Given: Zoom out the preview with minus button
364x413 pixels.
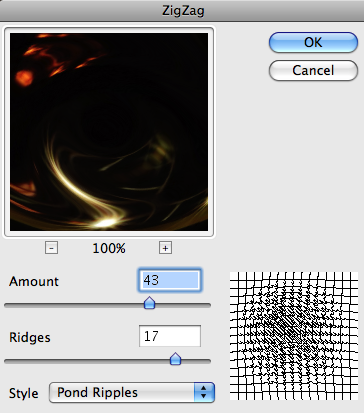Looking at the screenshot, I should [x=51, y=248].
